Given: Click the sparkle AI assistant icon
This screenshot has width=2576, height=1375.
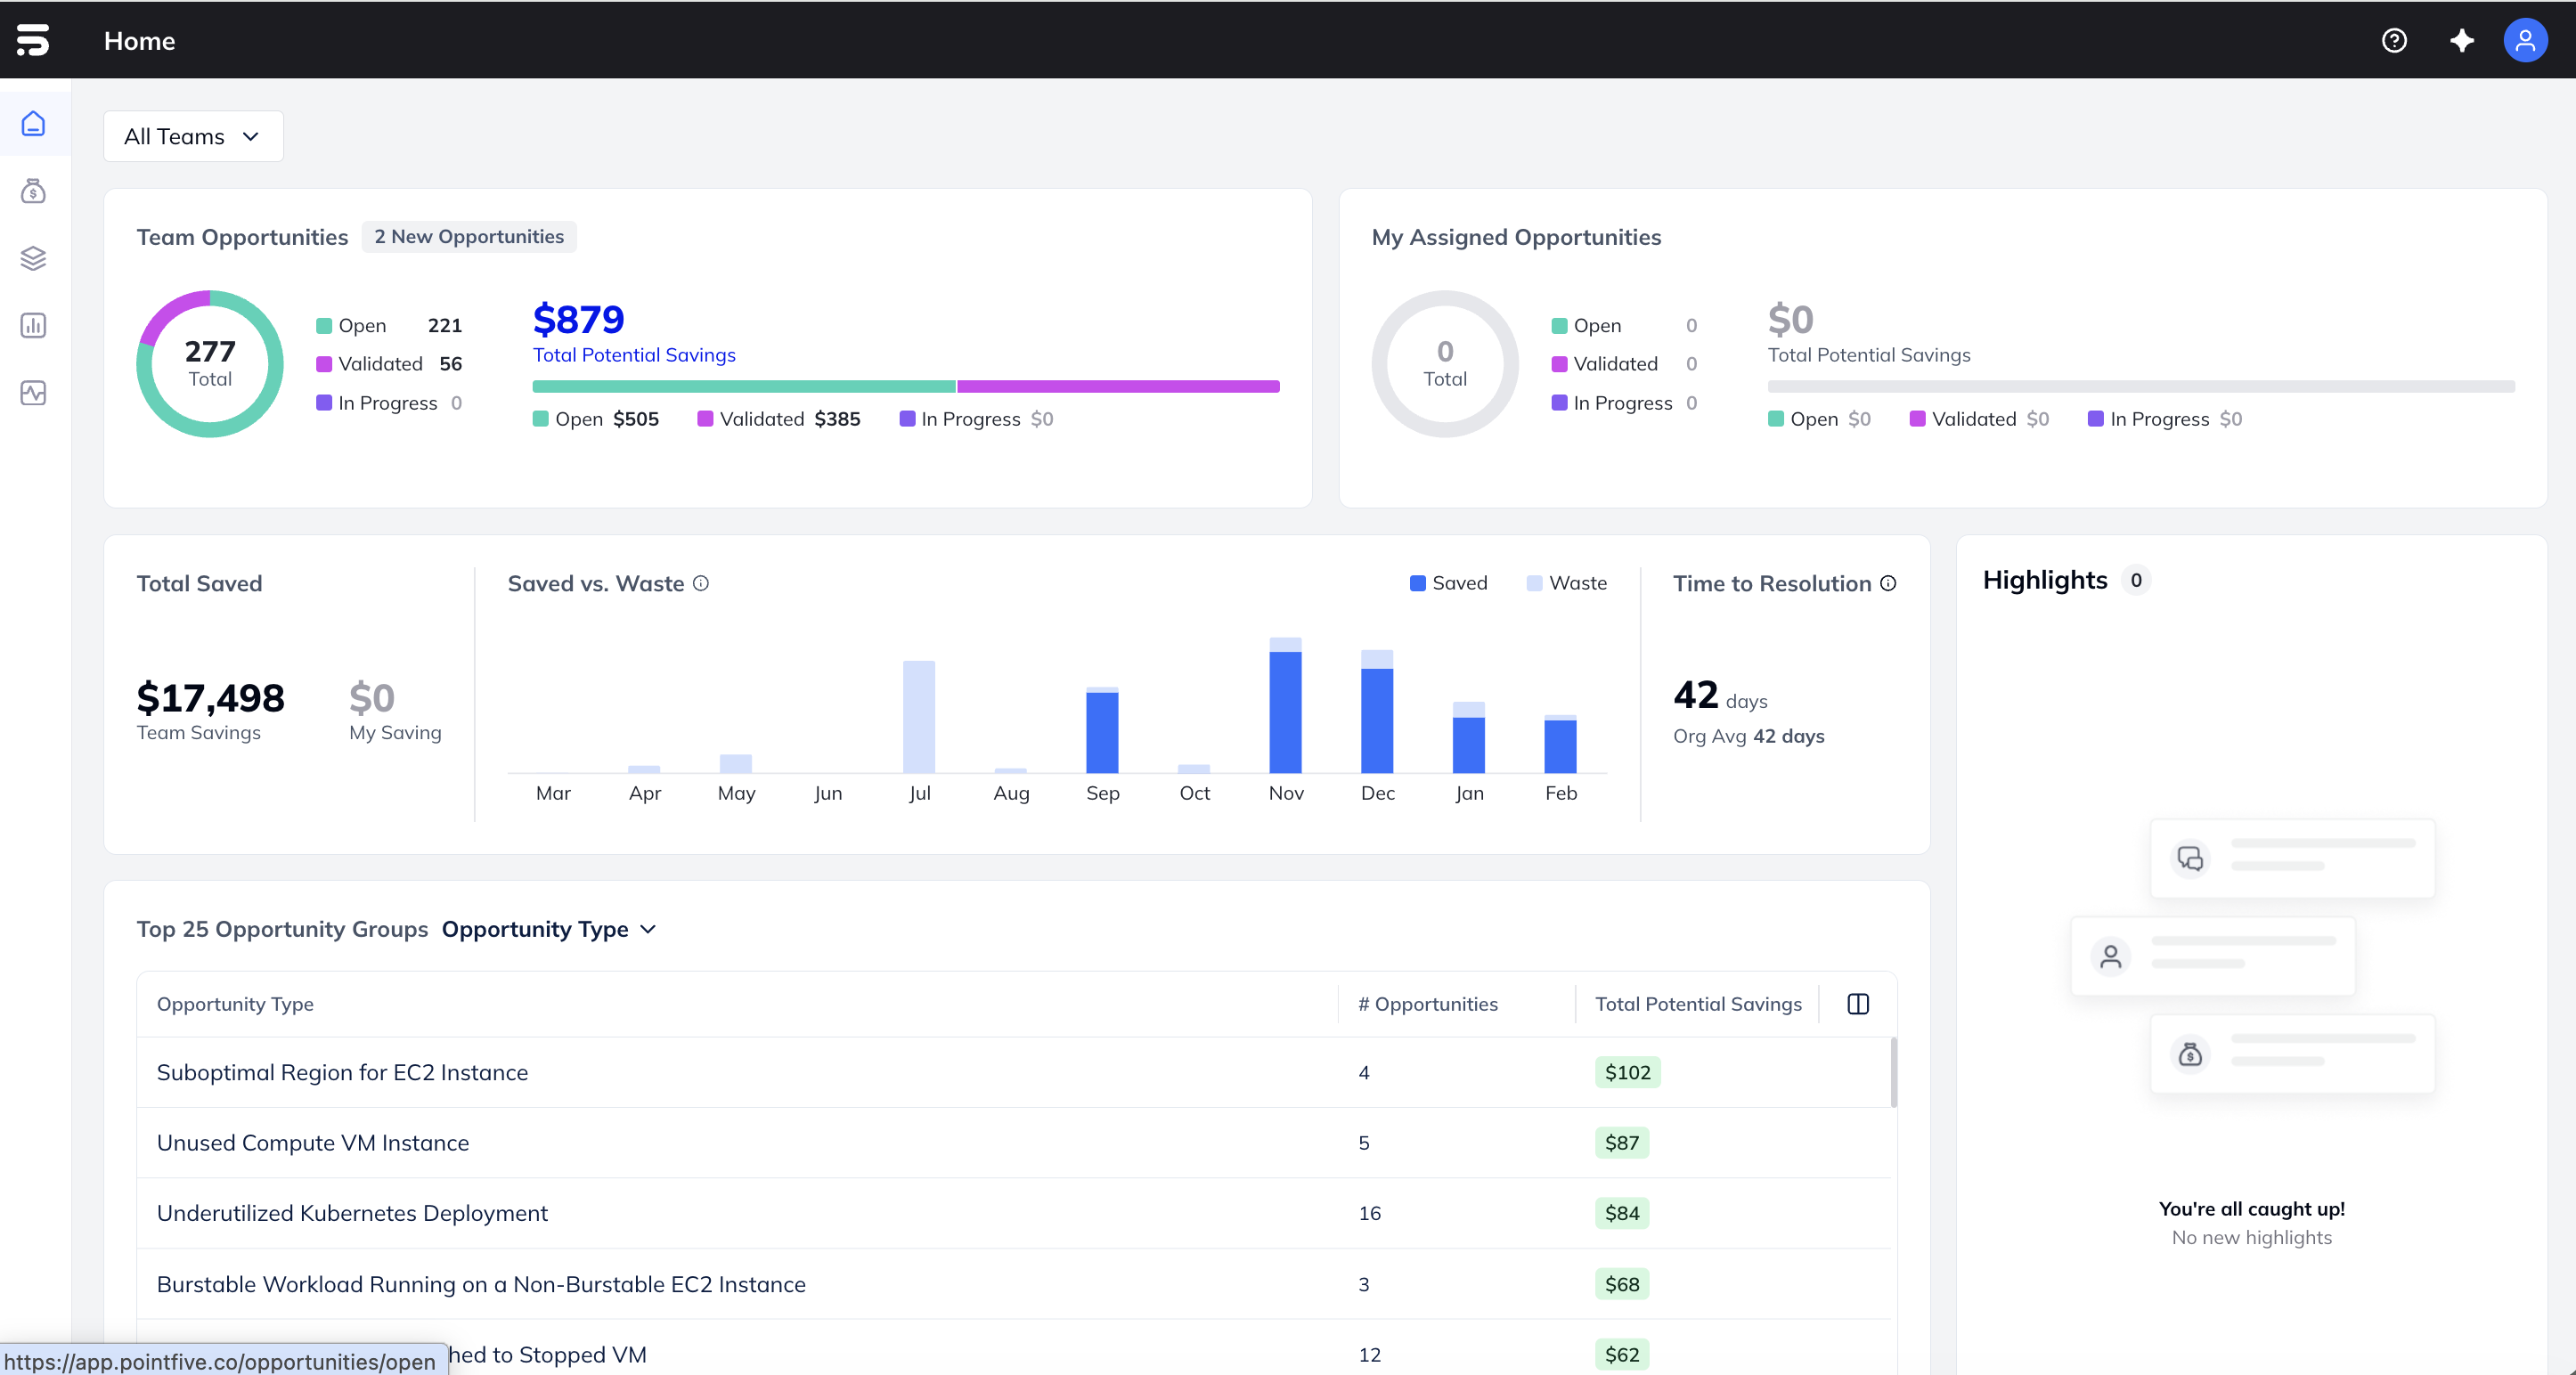Looking at the screenshot, I should 2462,41.
